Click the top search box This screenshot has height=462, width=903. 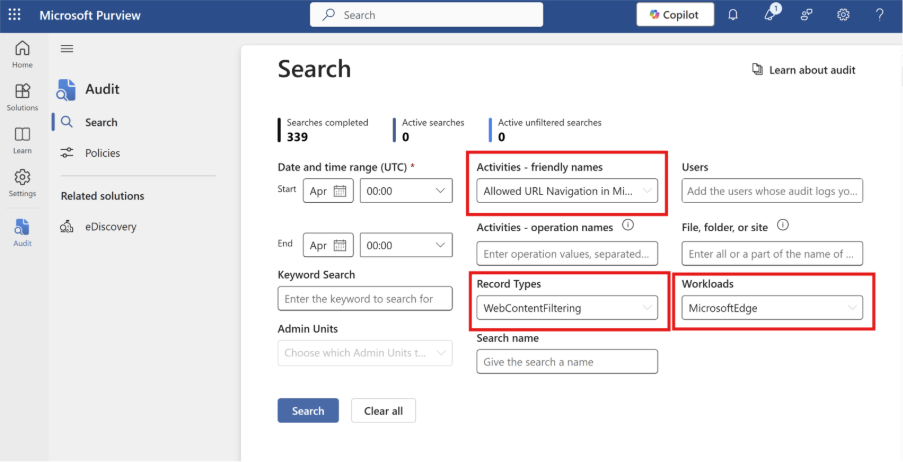426,15
